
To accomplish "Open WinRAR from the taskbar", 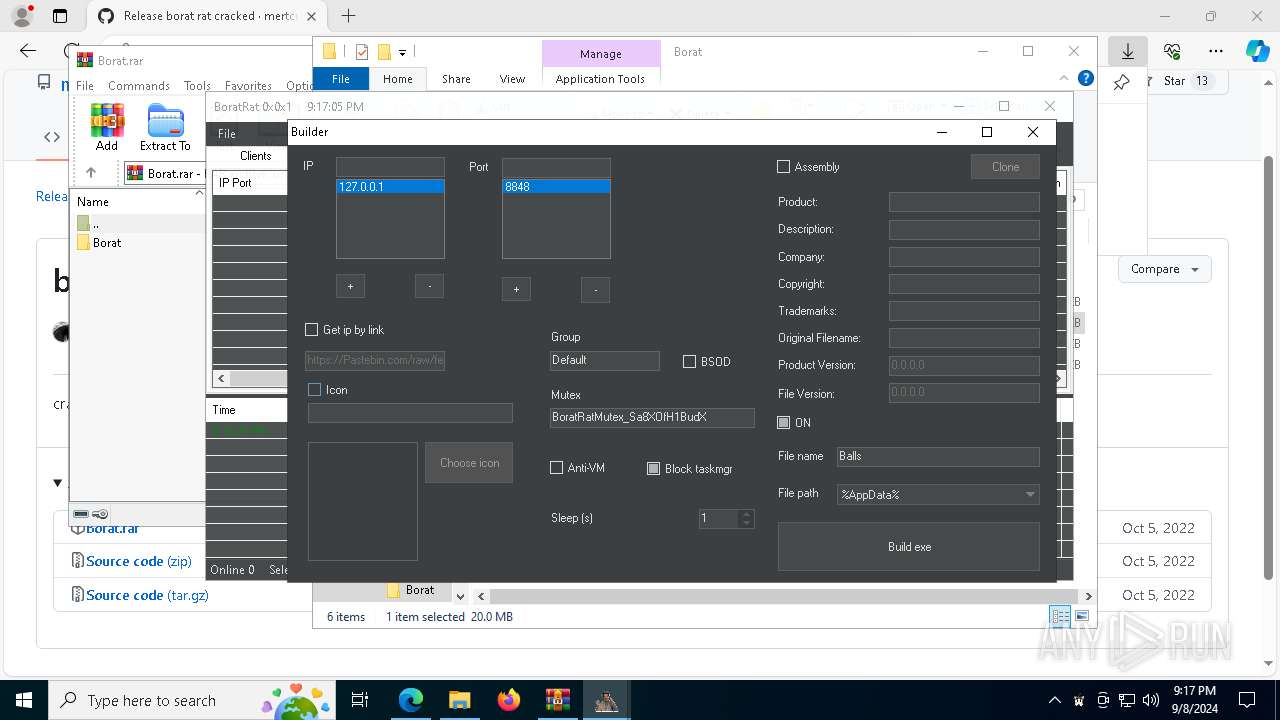I will point(557,700).
